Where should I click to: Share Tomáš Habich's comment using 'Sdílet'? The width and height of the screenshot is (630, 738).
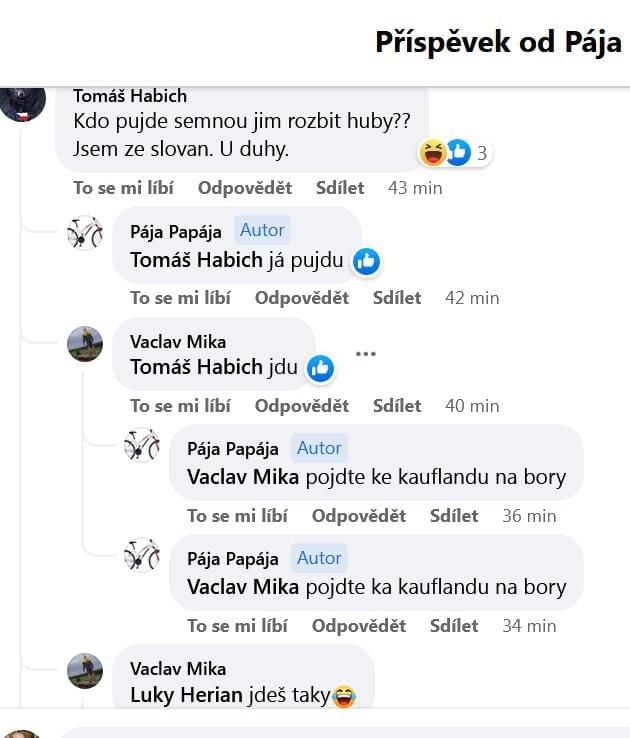coord(340,188)
